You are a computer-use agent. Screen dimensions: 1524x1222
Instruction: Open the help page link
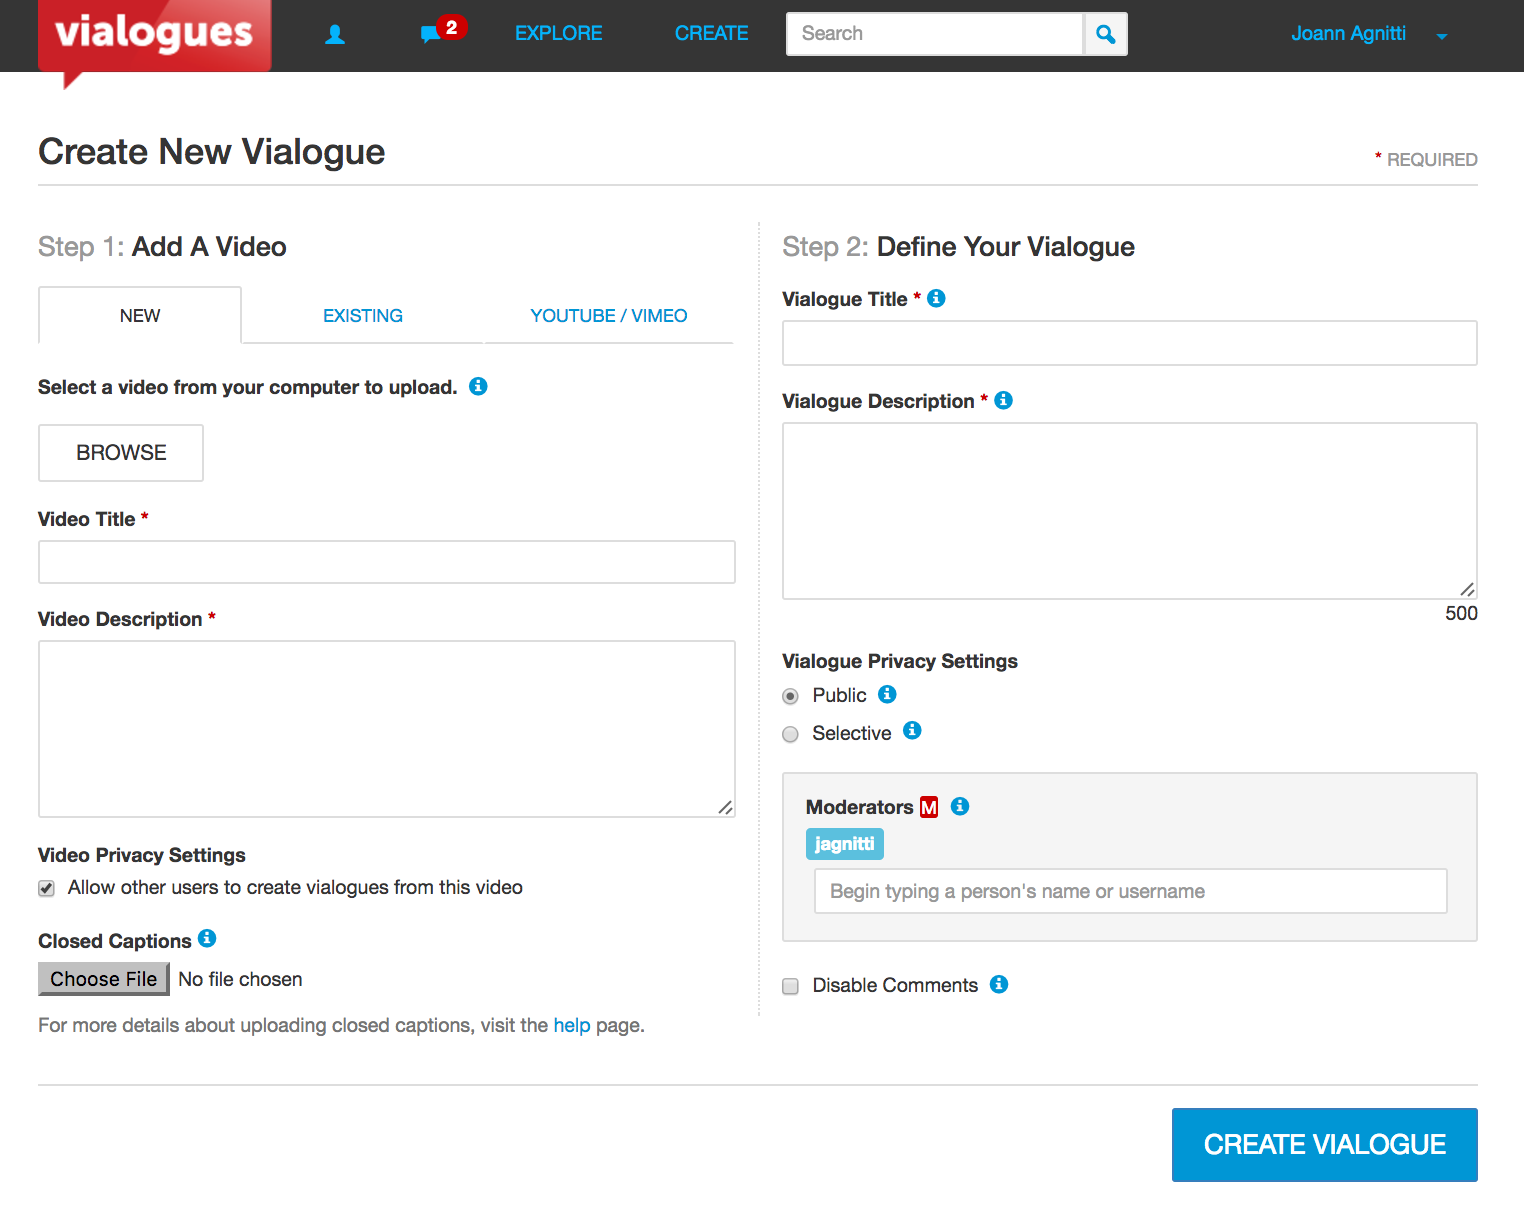coord(572,1025)
